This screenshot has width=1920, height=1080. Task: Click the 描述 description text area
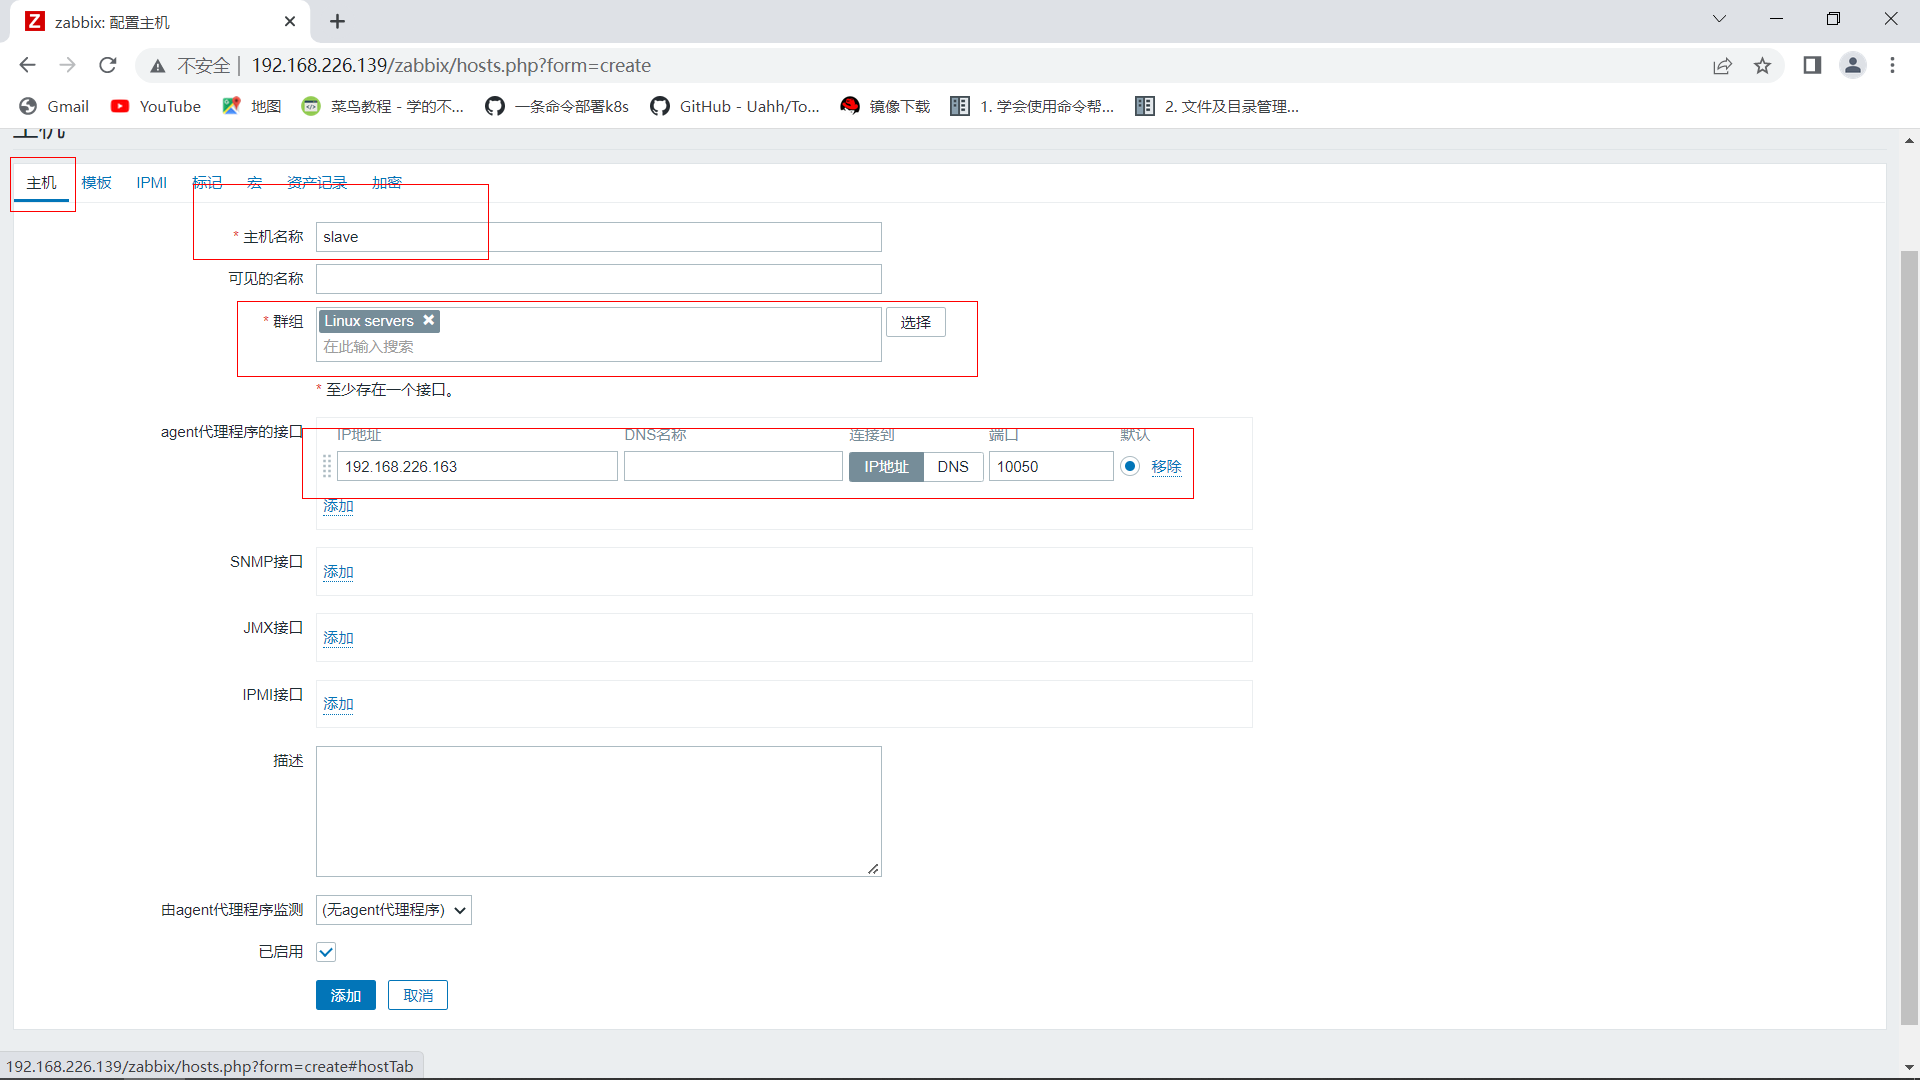coord(598,811)
